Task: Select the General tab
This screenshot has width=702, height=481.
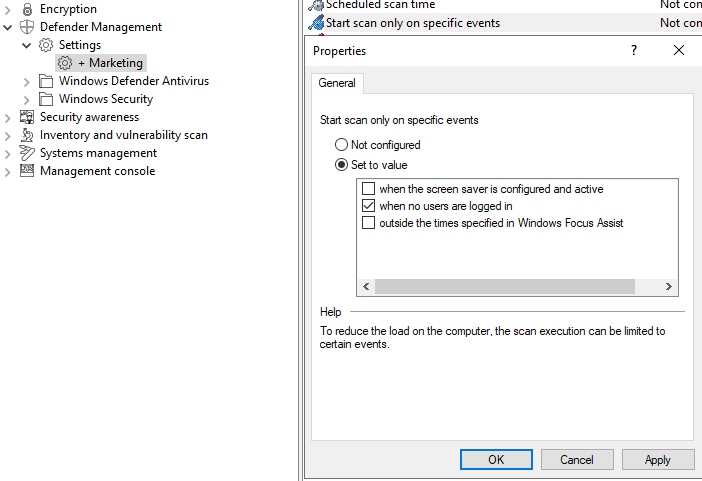Action: 337,83
